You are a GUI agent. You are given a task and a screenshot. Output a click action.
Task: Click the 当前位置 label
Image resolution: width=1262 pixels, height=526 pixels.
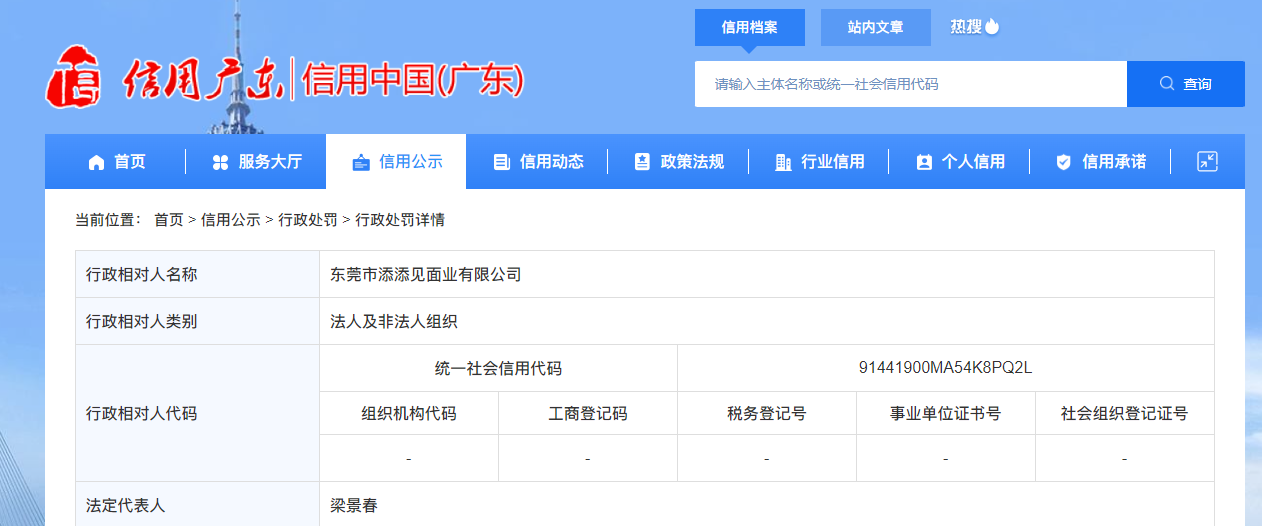coord(108,220)
